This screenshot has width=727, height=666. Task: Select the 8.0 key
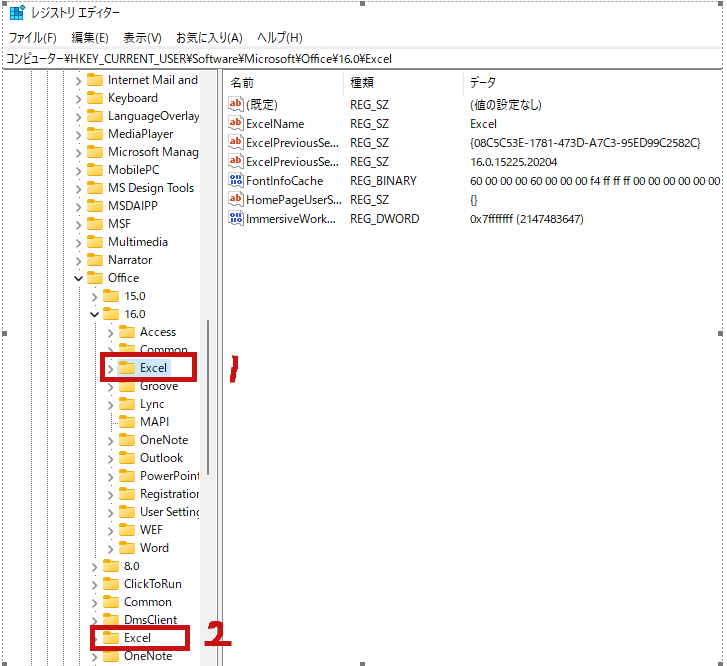132,566
